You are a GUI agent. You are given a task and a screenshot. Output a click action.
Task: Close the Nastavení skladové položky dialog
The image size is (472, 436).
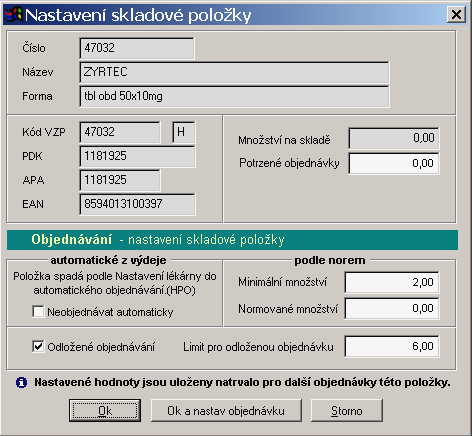click(456, 15)
